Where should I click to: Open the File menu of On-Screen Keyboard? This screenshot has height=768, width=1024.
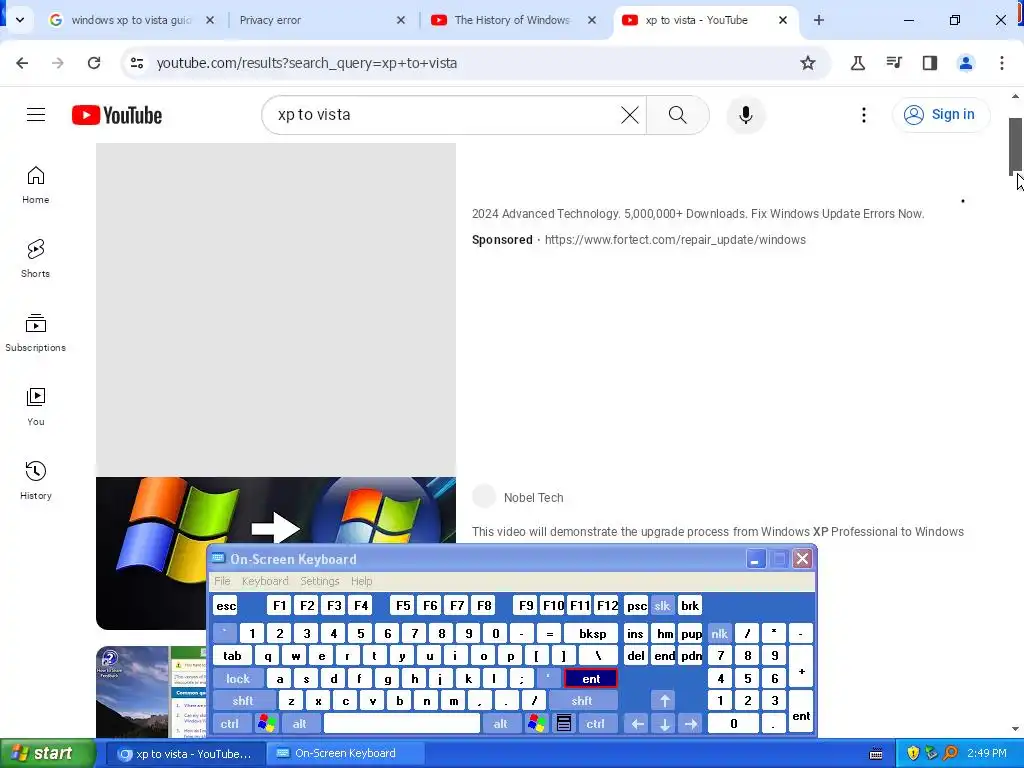(x=223, y=581)
